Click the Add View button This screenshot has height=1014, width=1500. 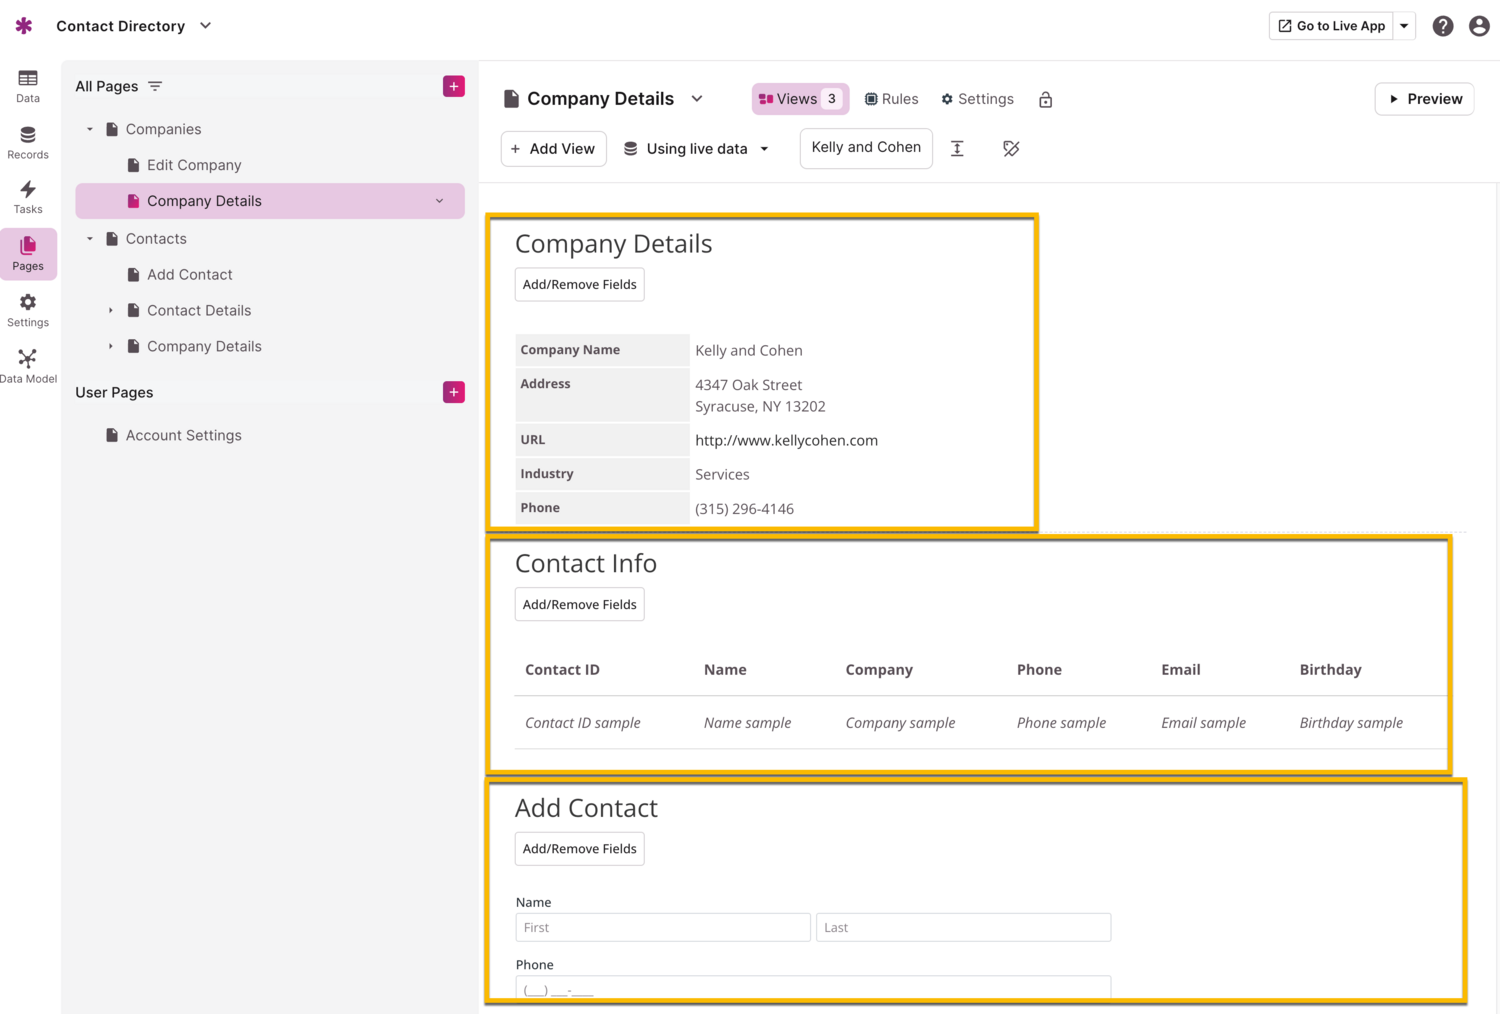(x=553, y=149)
